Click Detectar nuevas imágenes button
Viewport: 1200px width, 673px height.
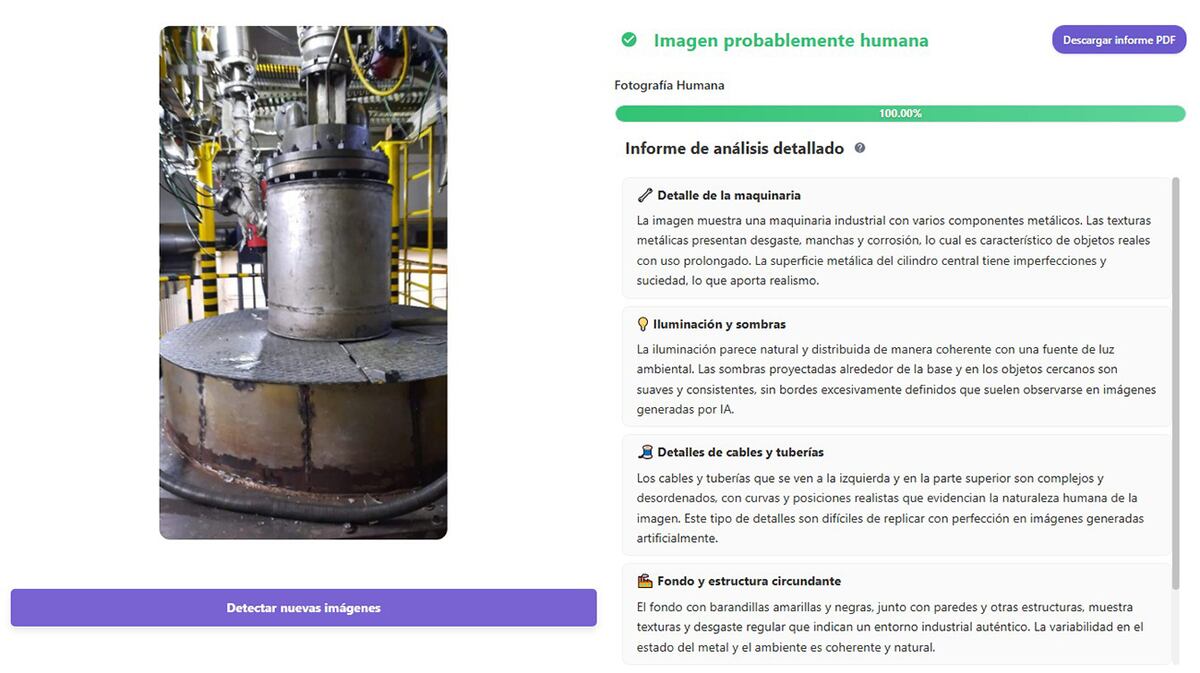pyautogui.click(x=304, y=608)
